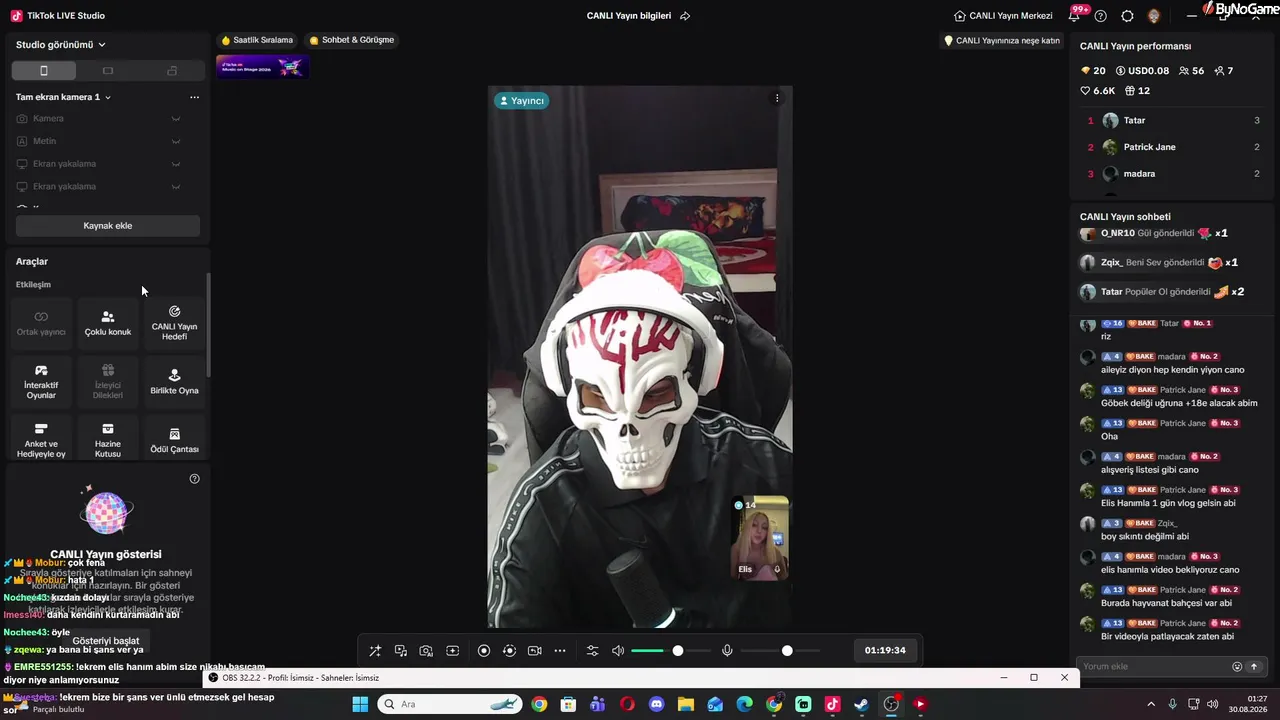Image resolution: width=1280 pixels, height=720 pixels.
Task: Select the dual-screen layout
Action: [x=172, y=71]
